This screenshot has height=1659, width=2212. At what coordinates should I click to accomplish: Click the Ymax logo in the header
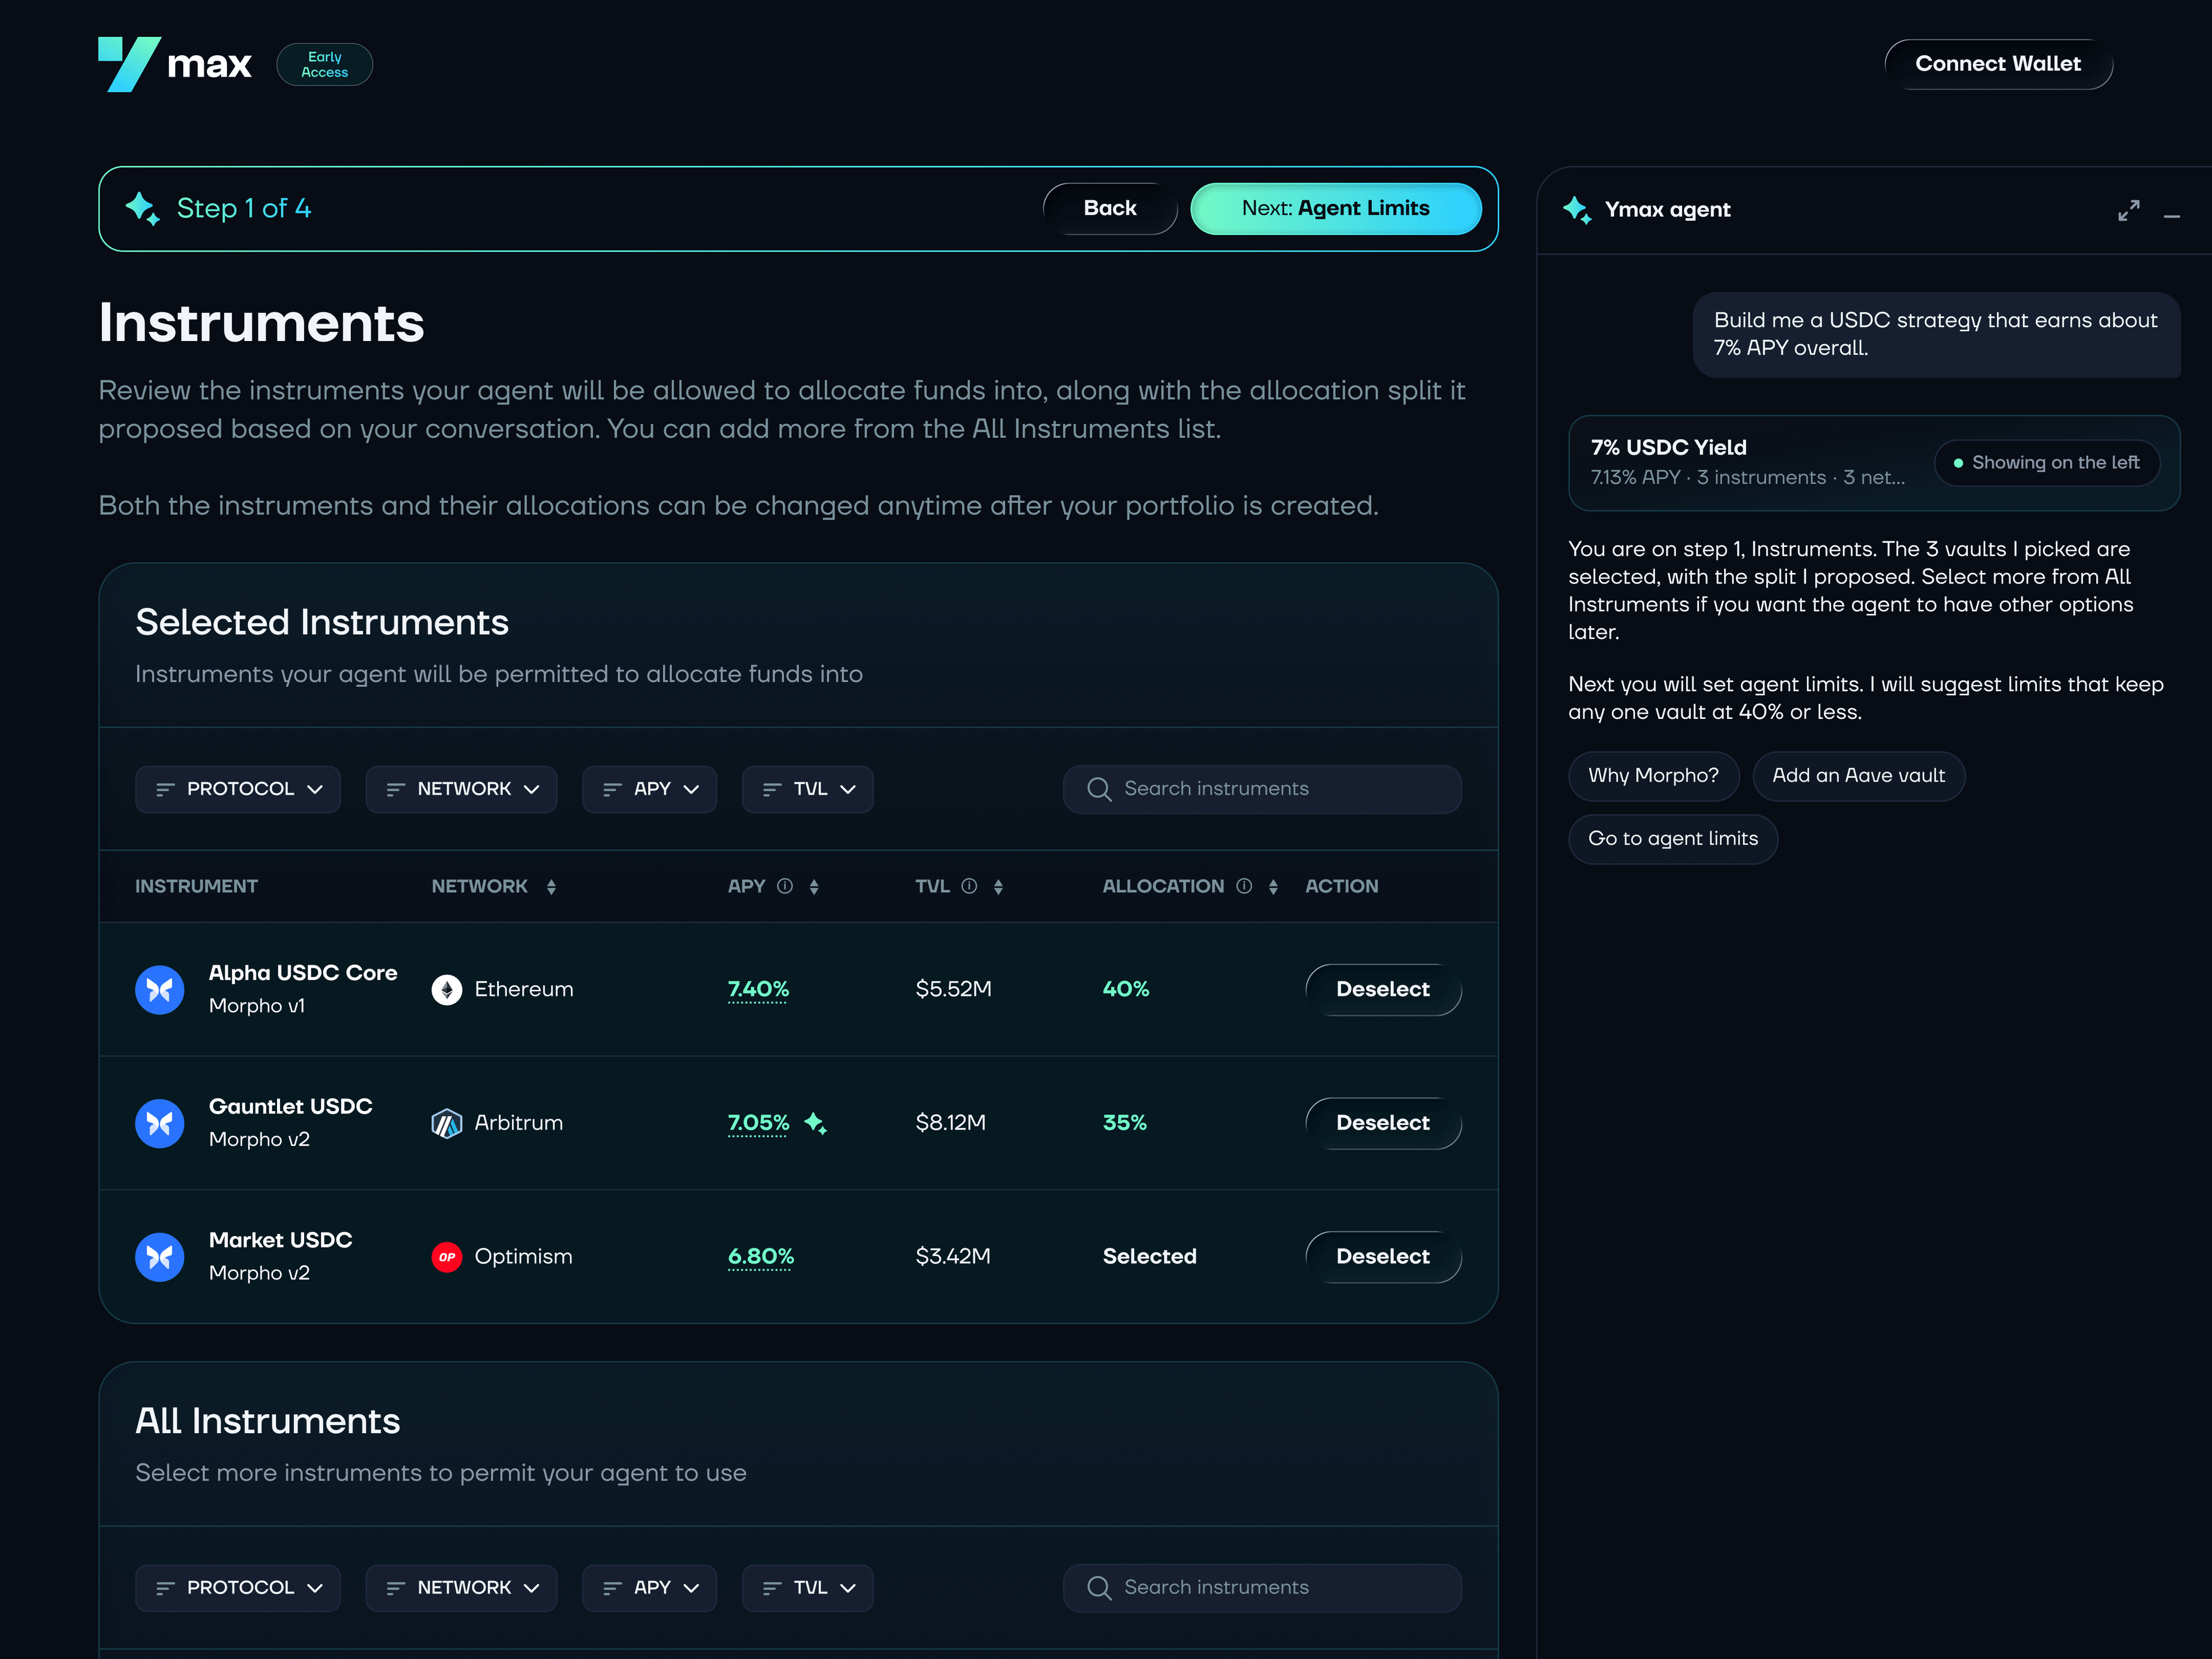coord(175,64)
